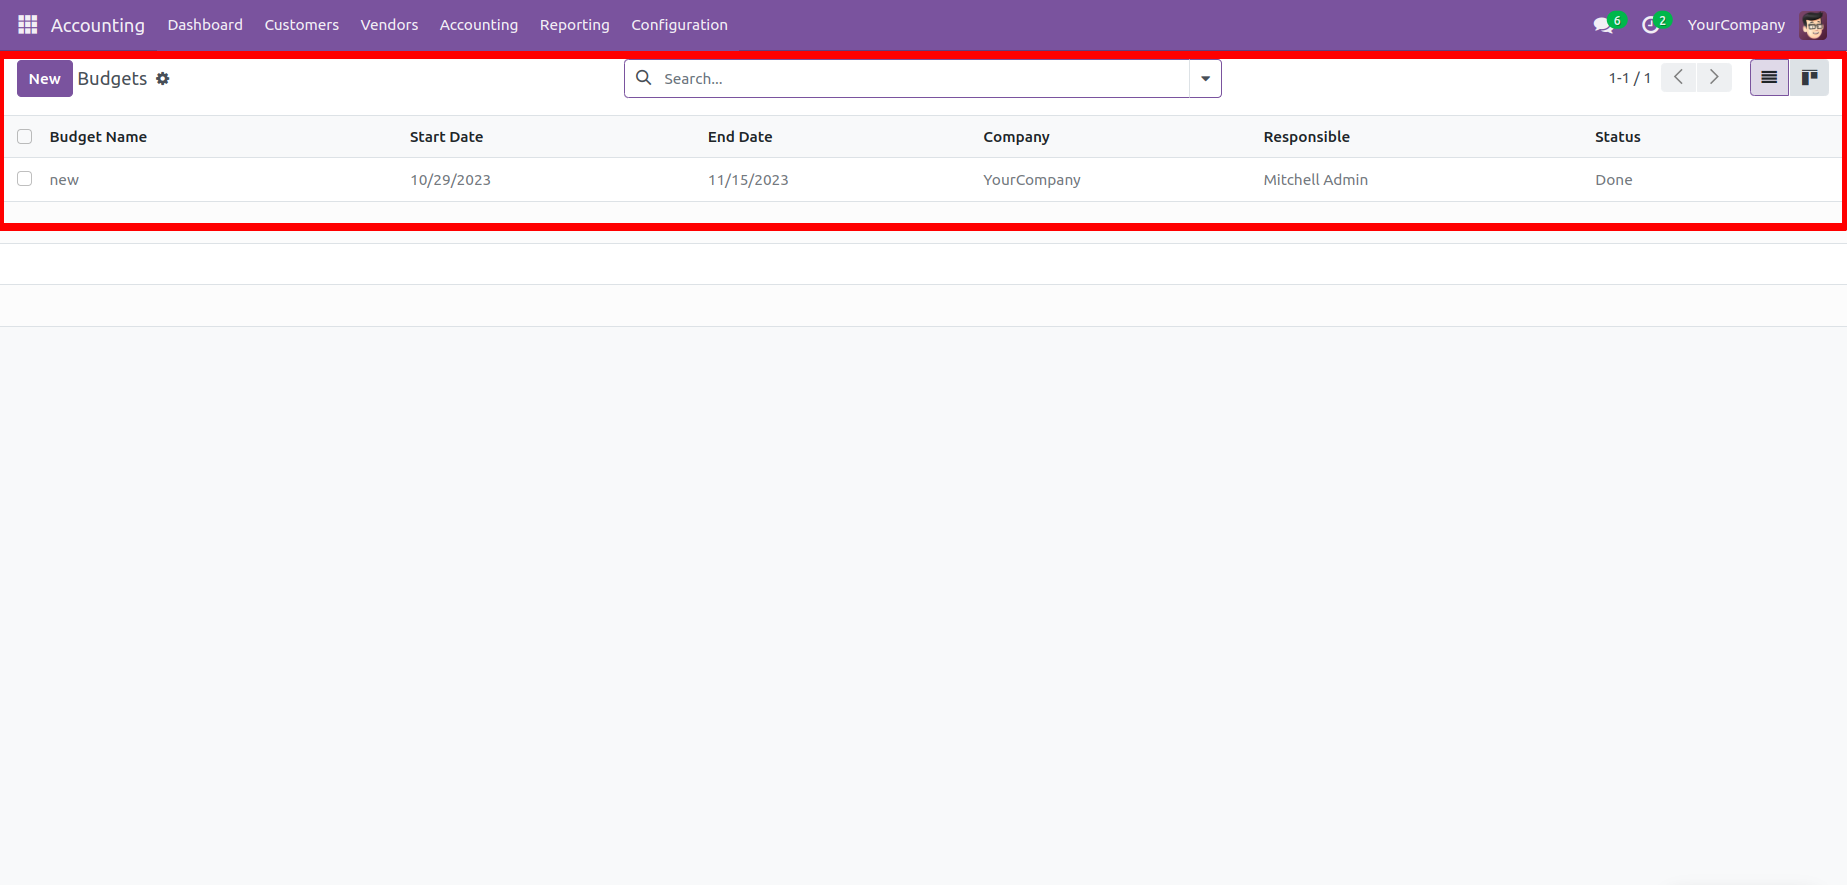
Task: Click the search magnifier icon
Action: (x=644, y=78)
